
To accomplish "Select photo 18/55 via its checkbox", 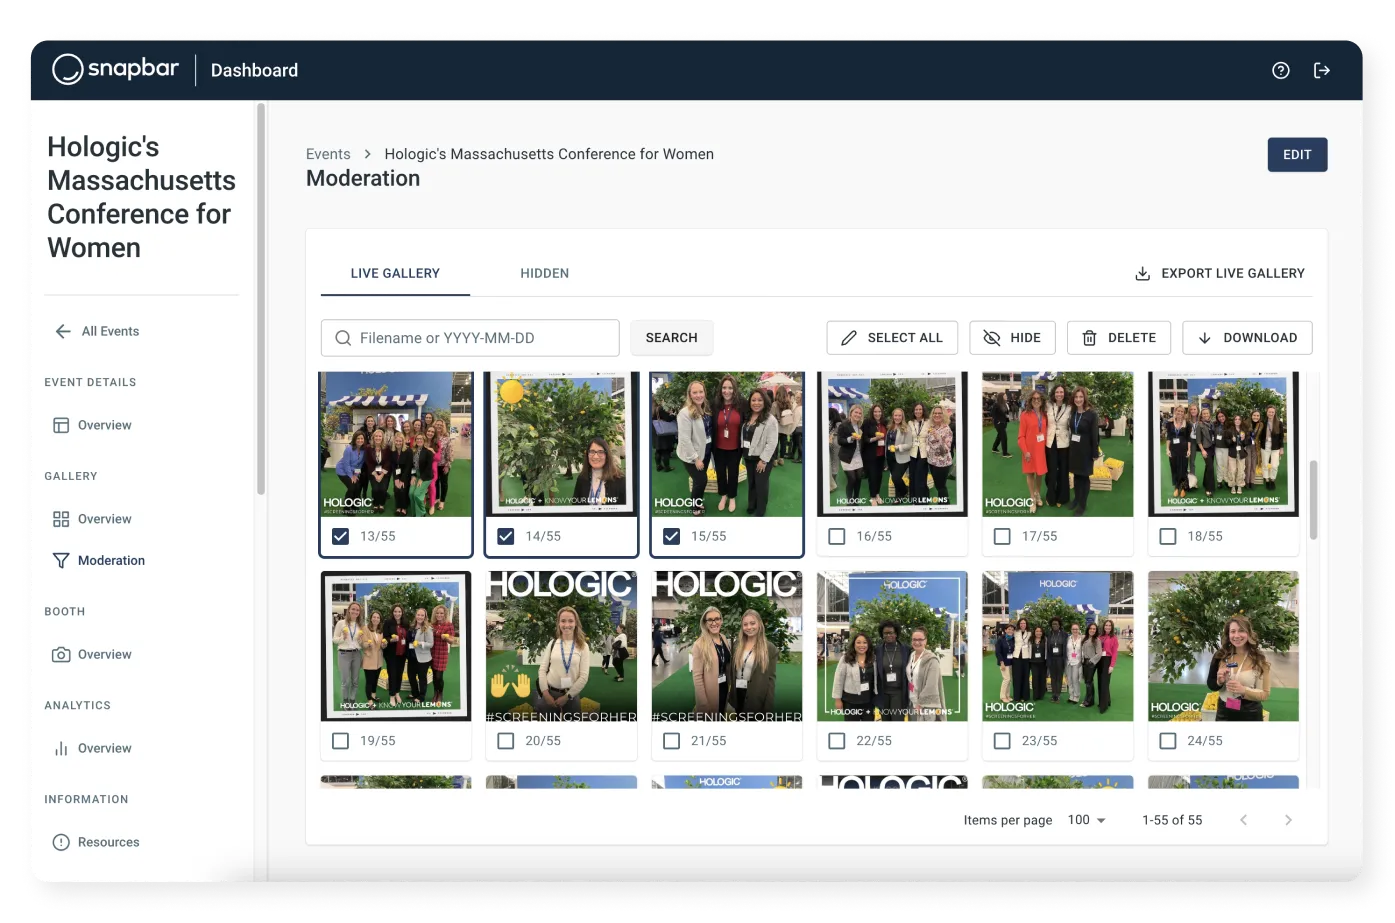I will pyautogui.click(x=1167, y=536).
